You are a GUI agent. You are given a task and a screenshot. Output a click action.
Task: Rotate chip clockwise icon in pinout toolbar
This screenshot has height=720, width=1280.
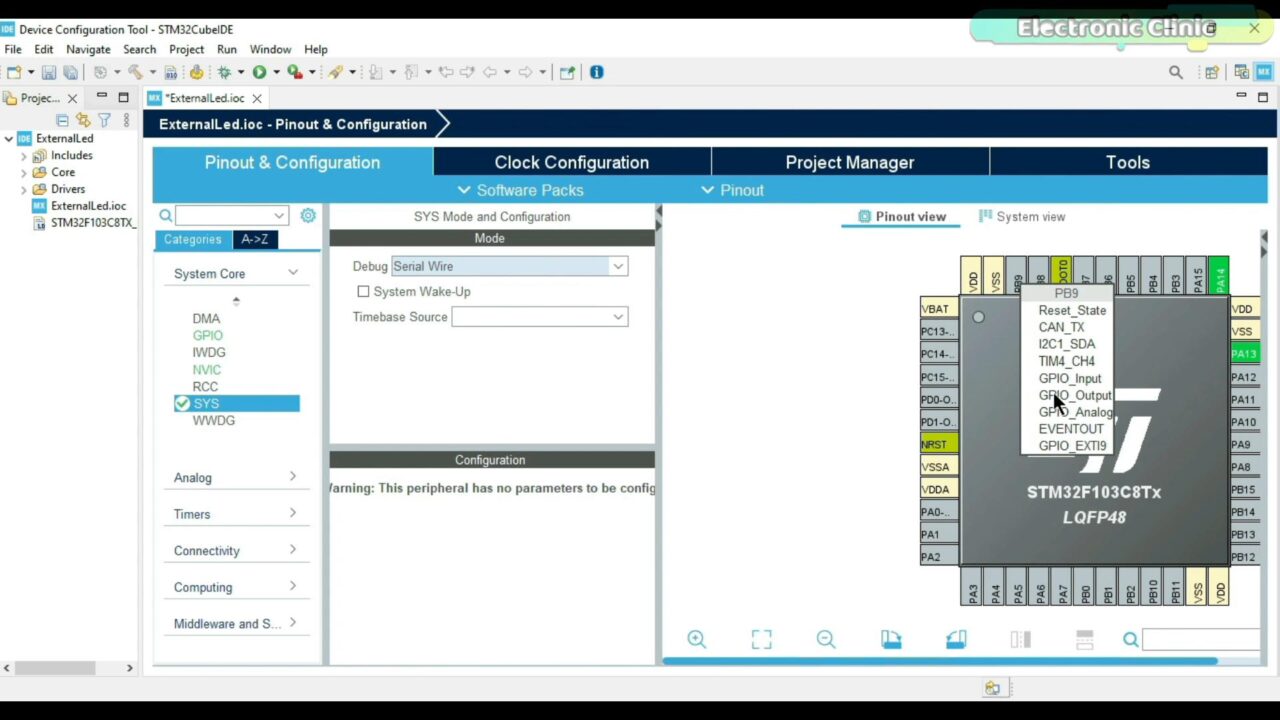(891, 639)
